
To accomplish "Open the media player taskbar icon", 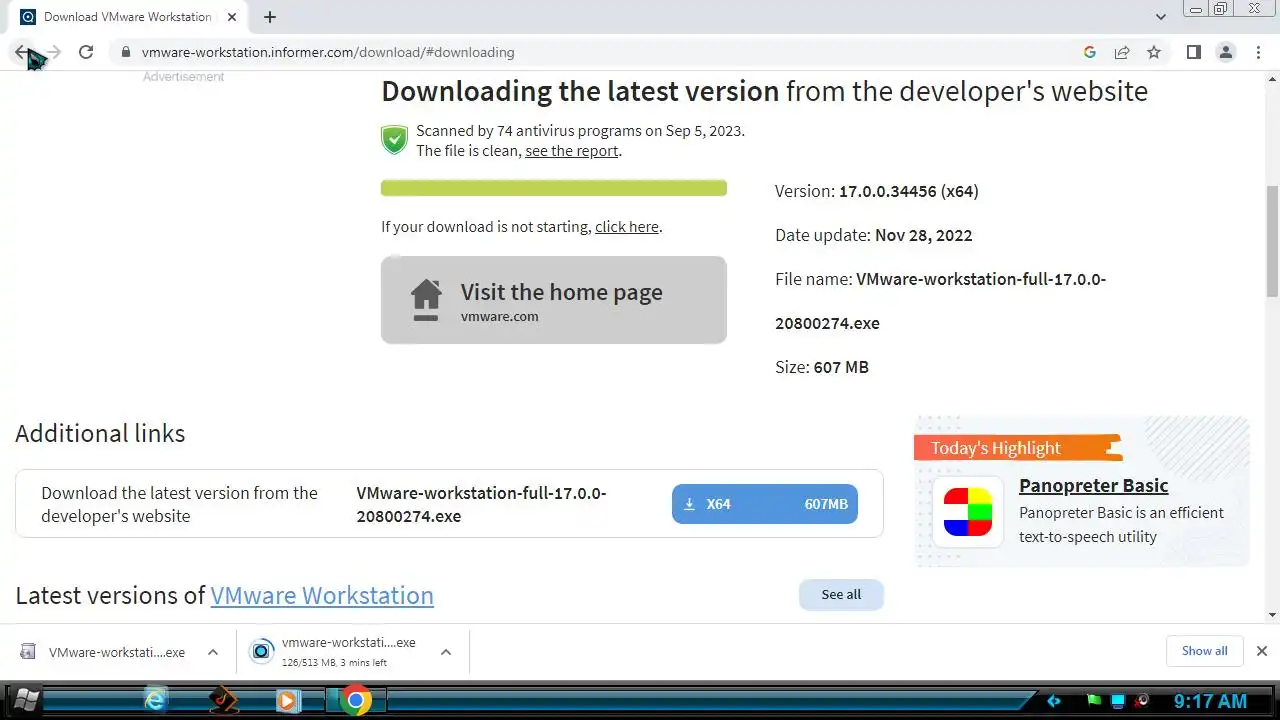I will pyautogui.click(x=287, y=701).
